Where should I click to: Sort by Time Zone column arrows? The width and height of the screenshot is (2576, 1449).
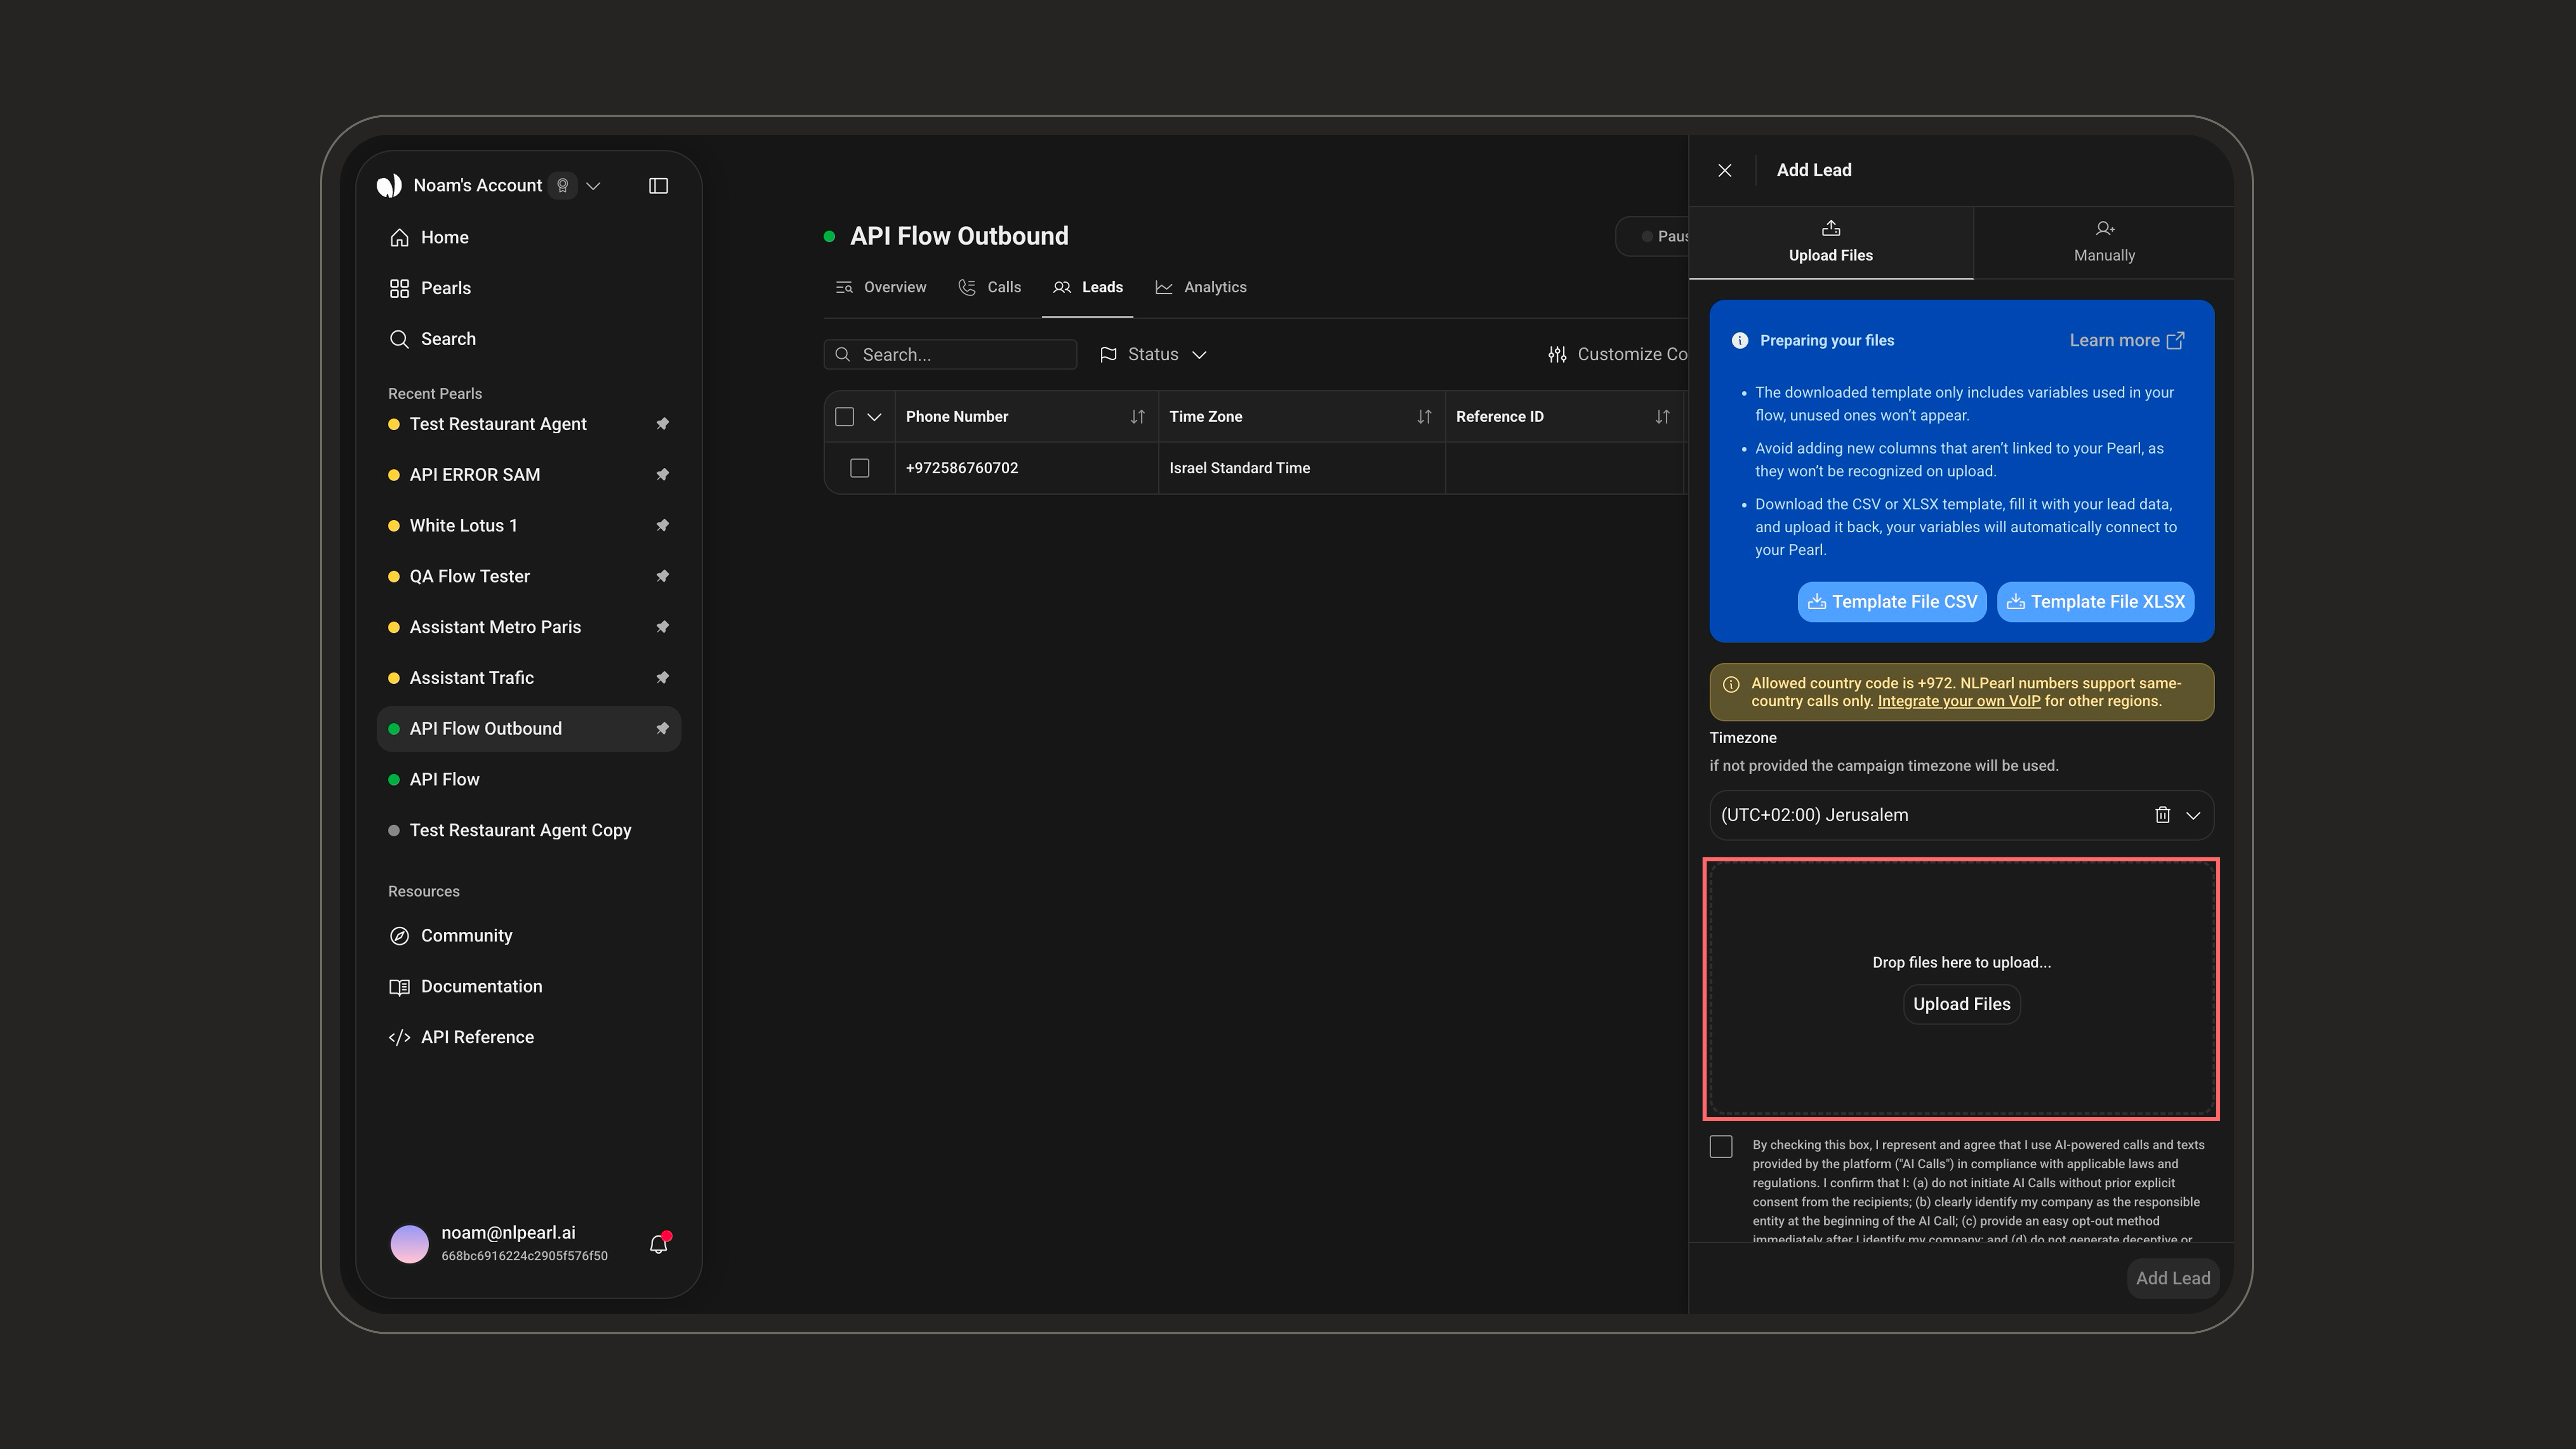[x=1424, y=417]
